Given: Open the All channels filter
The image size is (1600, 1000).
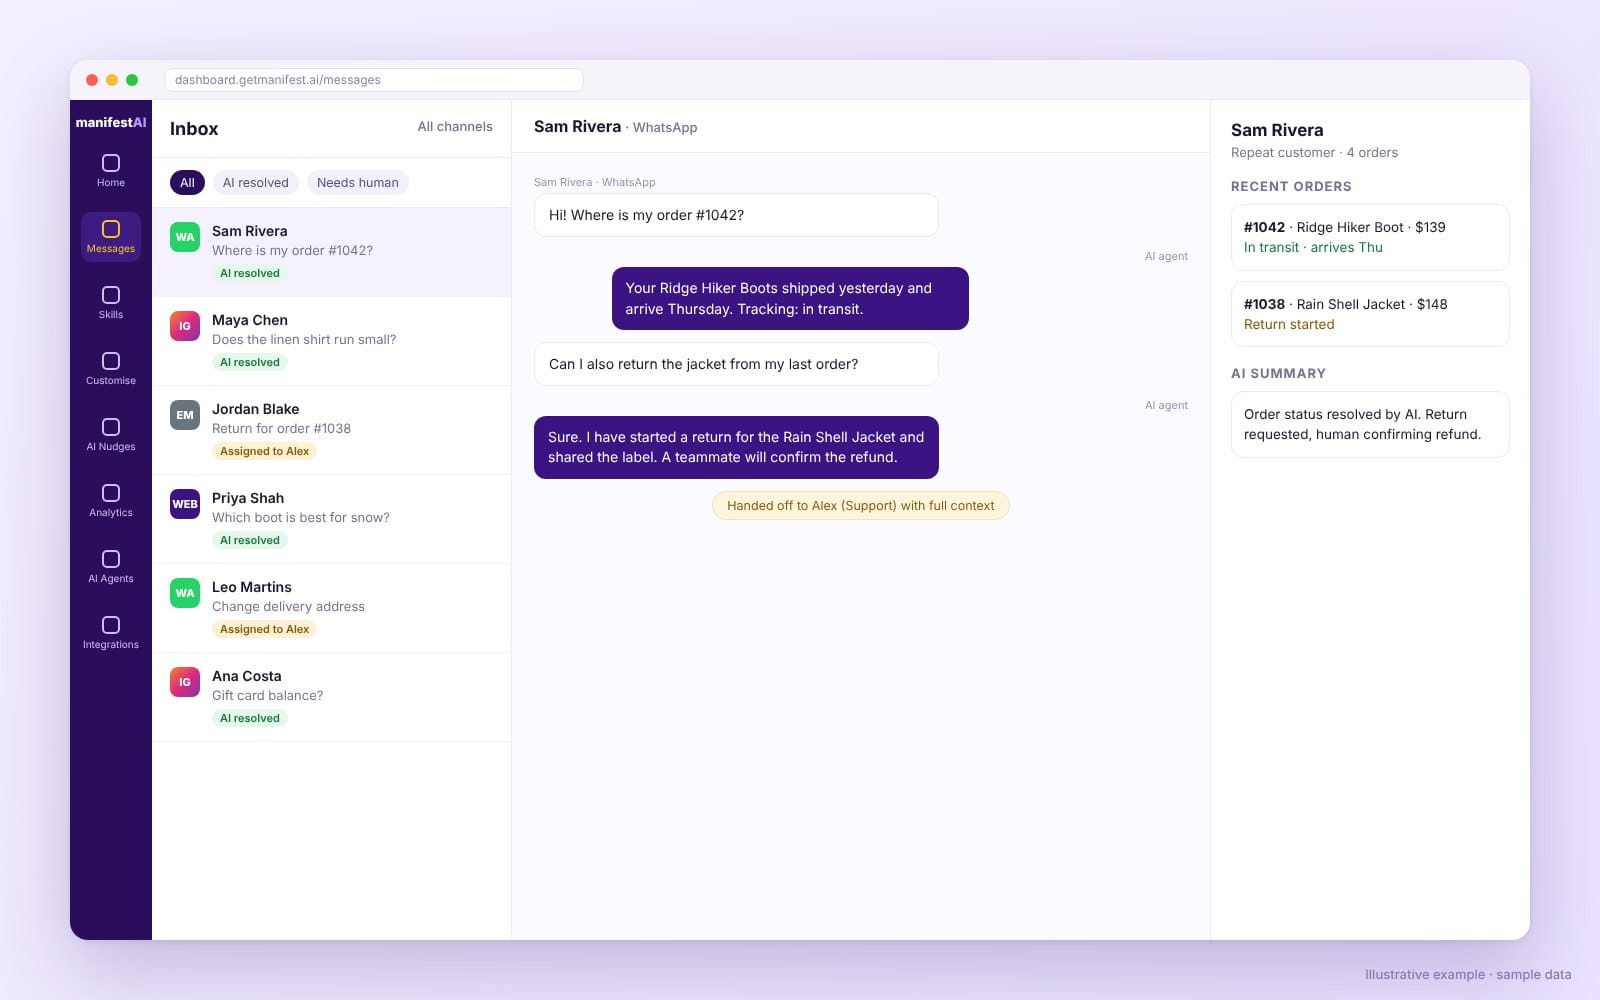Looking at the screenshot, I should pos(455,127).
